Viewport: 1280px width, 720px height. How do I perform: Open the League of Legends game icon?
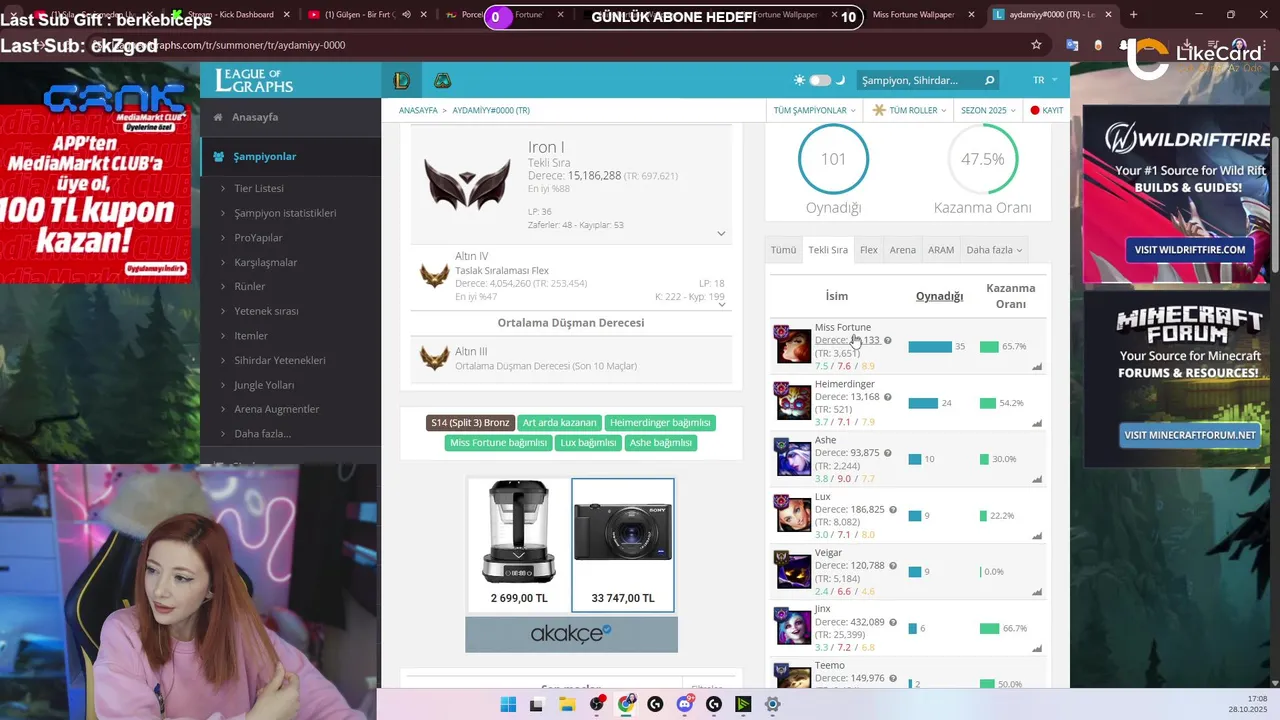pos(402,80)
